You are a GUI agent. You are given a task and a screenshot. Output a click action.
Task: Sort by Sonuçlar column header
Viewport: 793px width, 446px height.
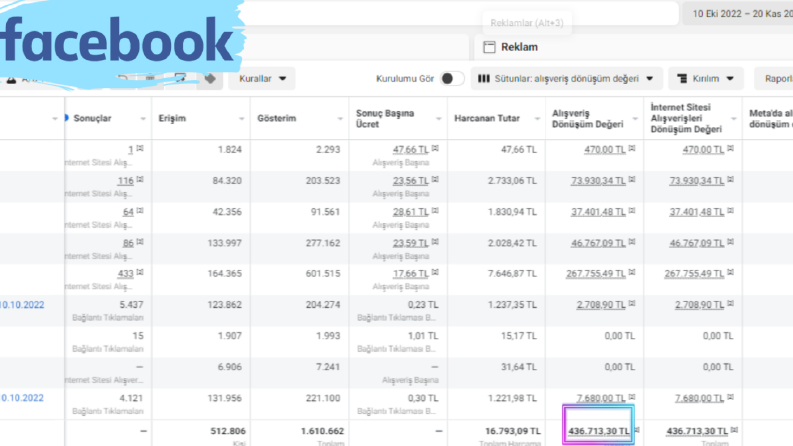pyautogui.click(x=92, y=118)
